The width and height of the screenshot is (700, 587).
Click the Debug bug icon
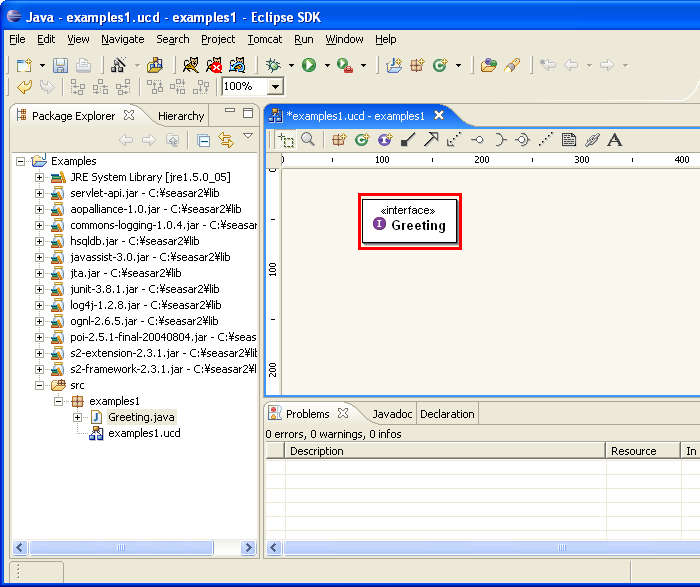273,66
